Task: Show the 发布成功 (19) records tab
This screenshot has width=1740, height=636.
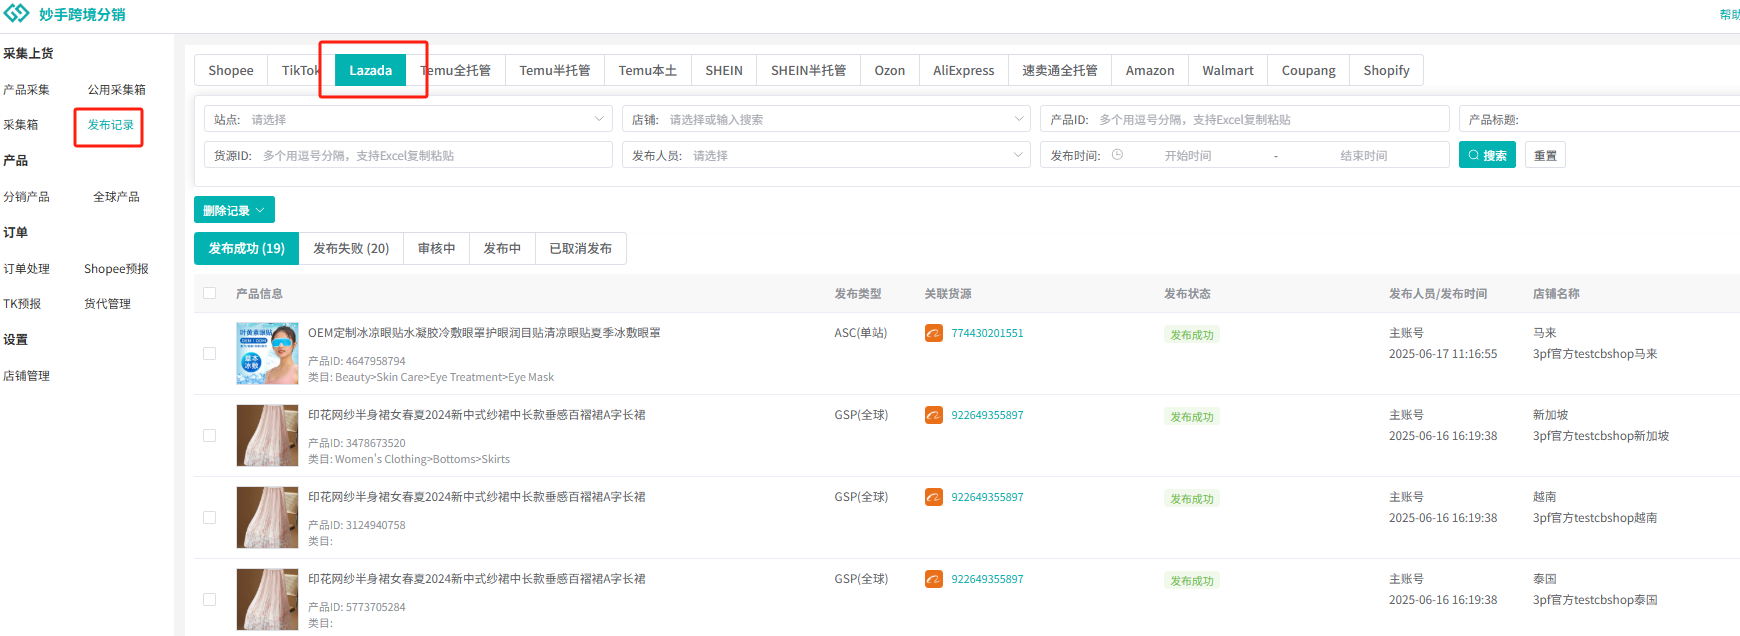Action: (x=247, y=248)
